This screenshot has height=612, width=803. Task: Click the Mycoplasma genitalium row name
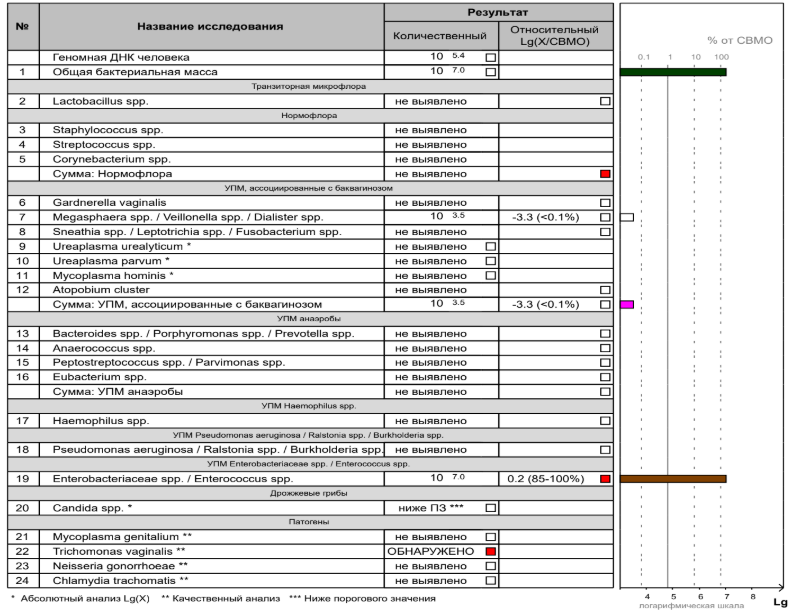coord(122,537)
